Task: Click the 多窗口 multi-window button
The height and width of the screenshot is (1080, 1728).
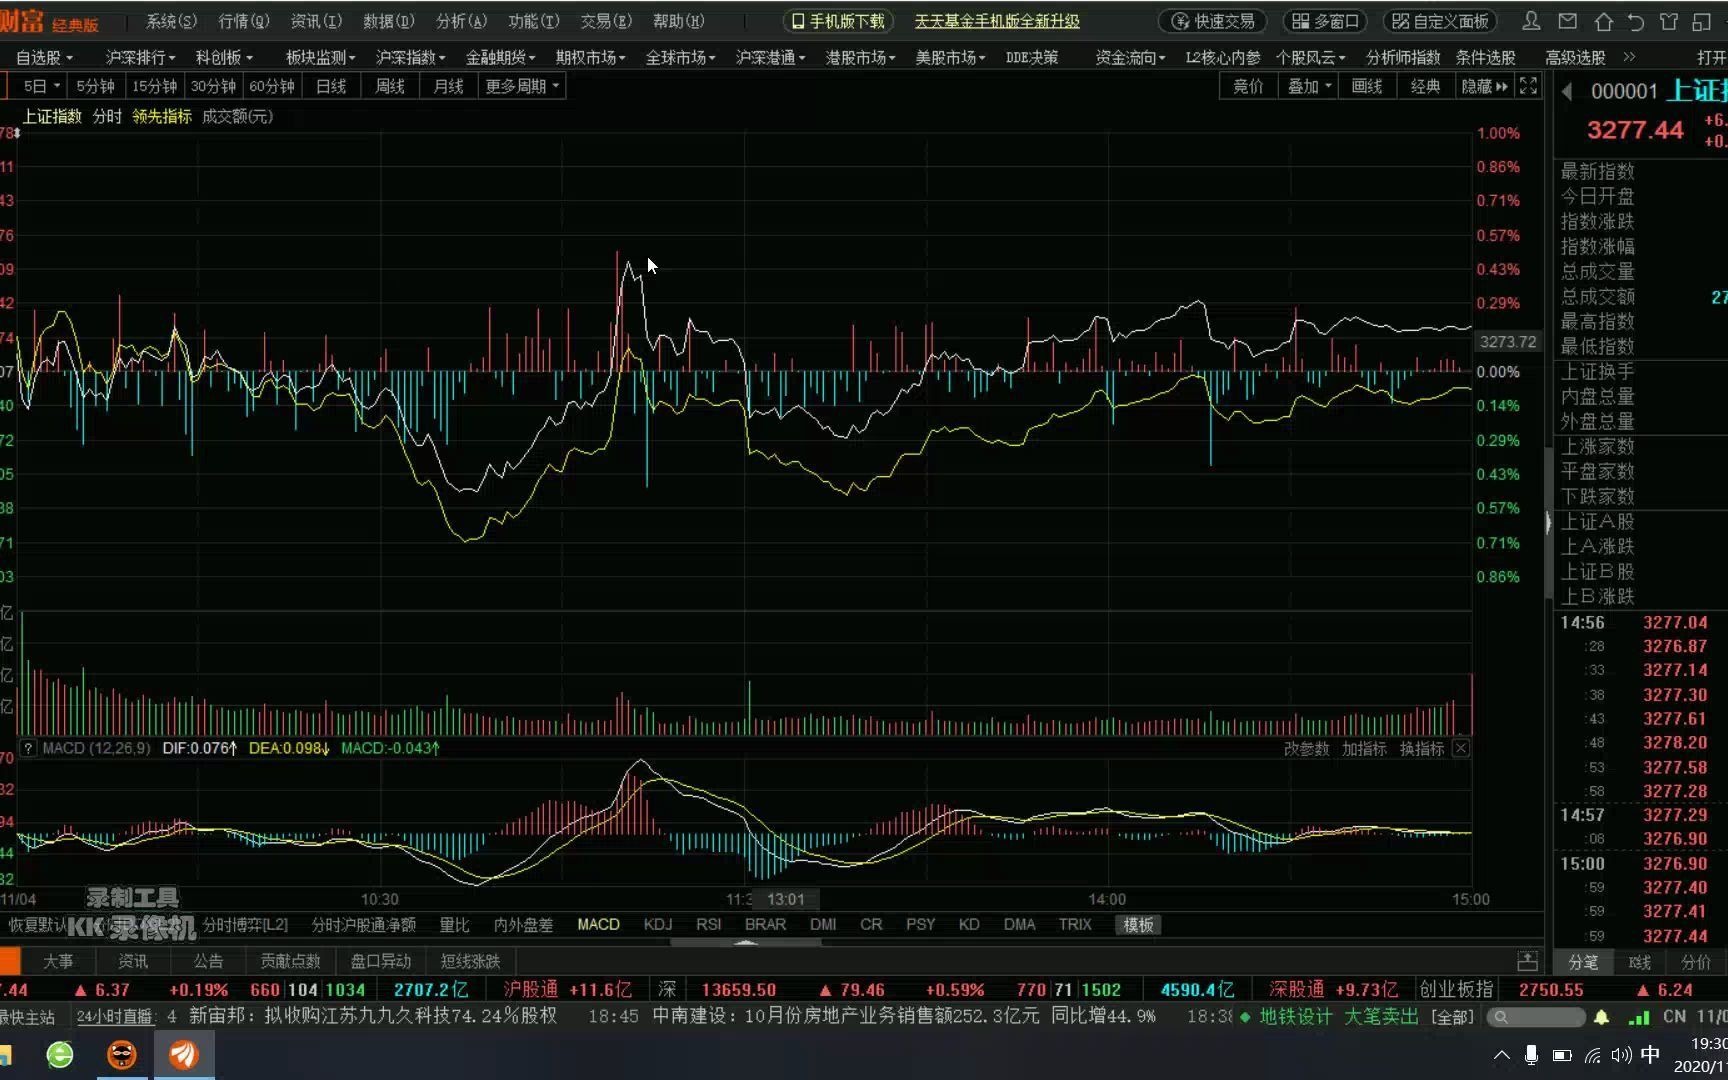Action: (1326, 21)
